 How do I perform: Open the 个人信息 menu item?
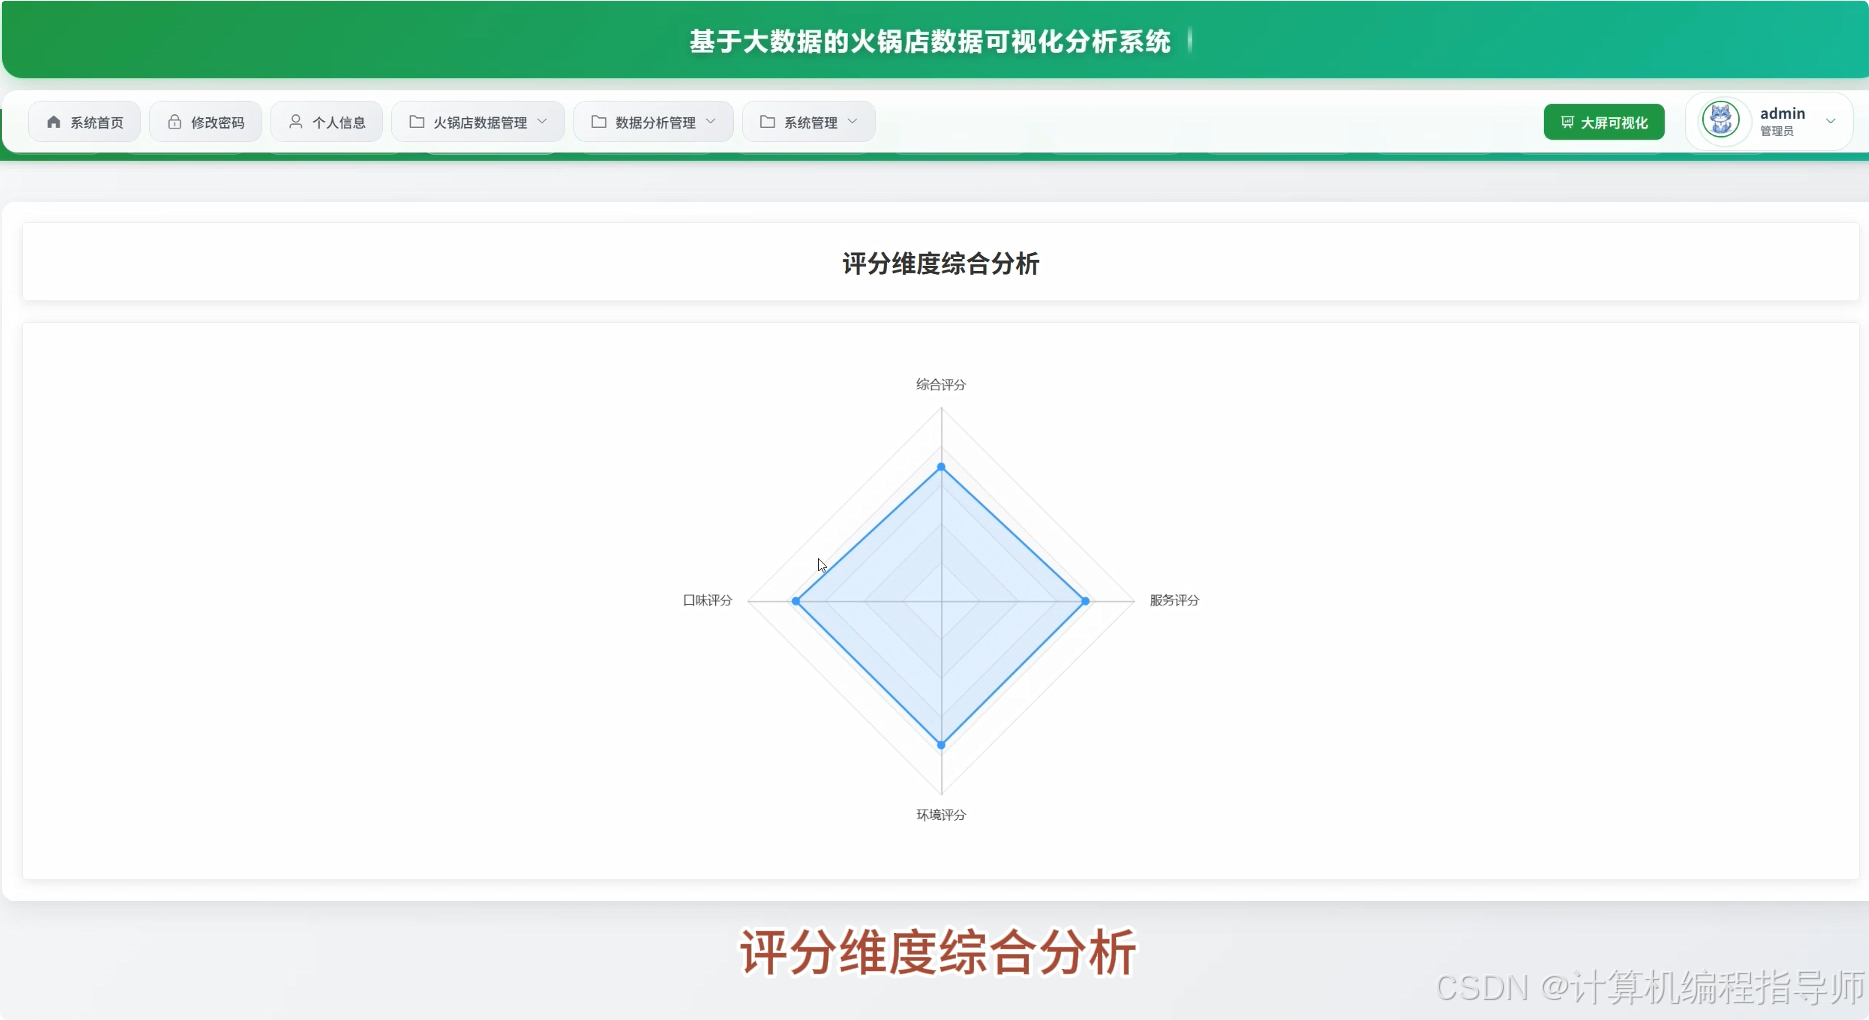[327, 122]
